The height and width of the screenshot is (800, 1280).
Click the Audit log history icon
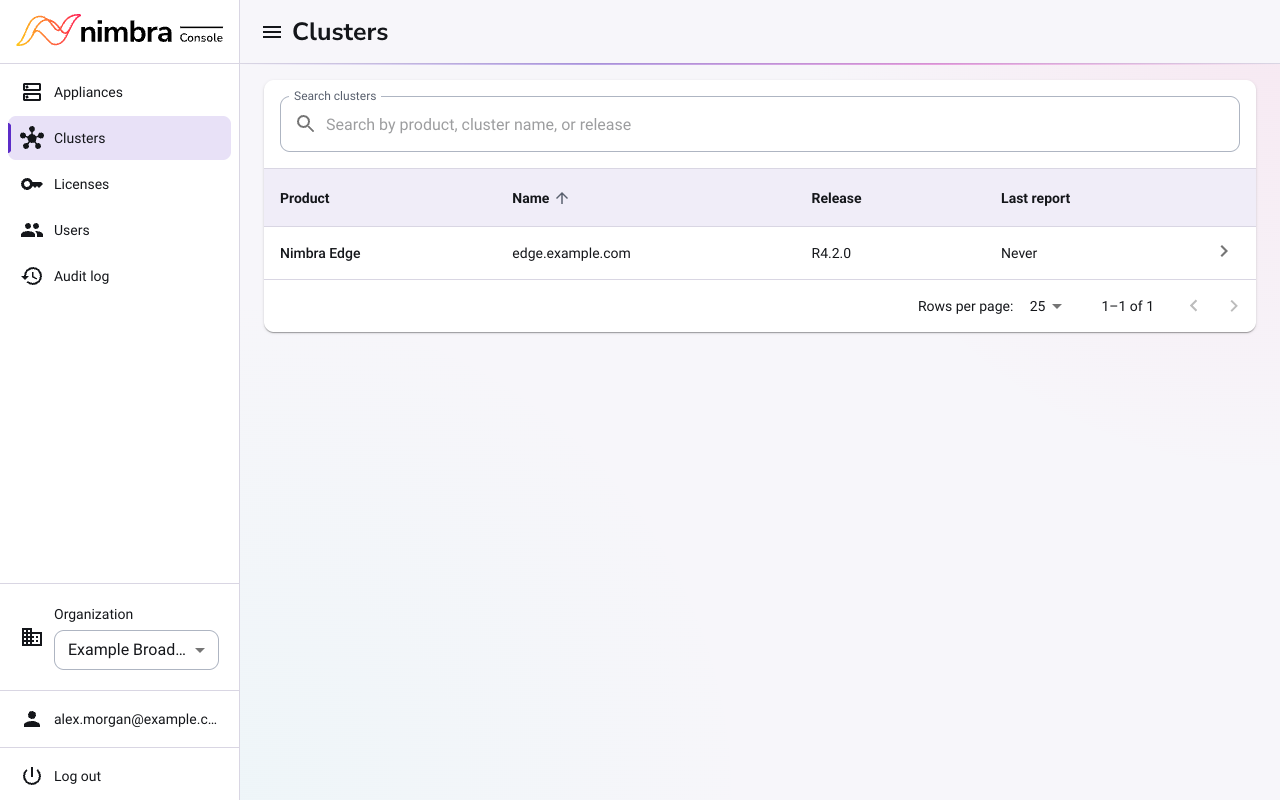(32, 276)
